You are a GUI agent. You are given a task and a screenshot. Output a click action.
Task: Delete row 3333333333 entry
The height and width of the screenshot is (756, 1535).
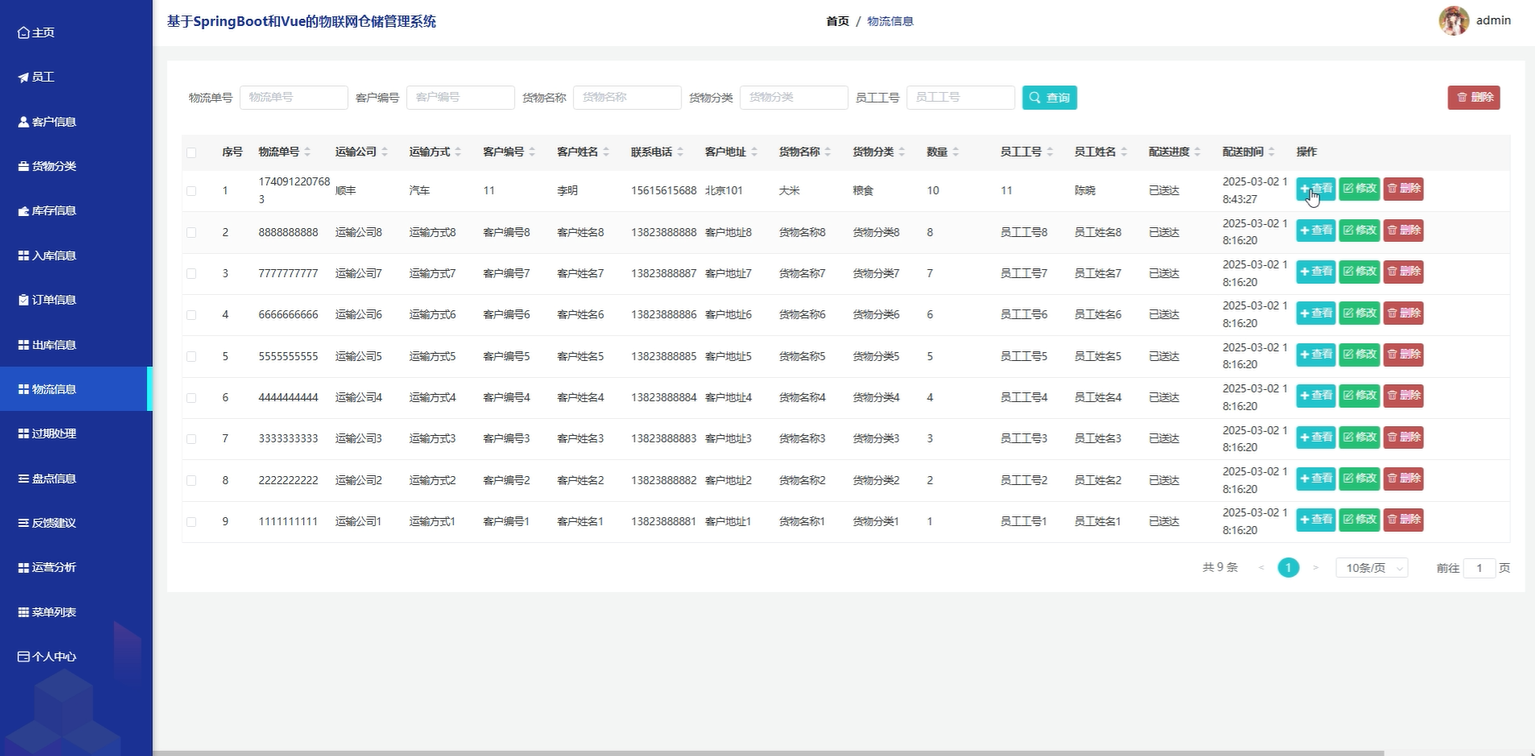[x=1403, y=437]
